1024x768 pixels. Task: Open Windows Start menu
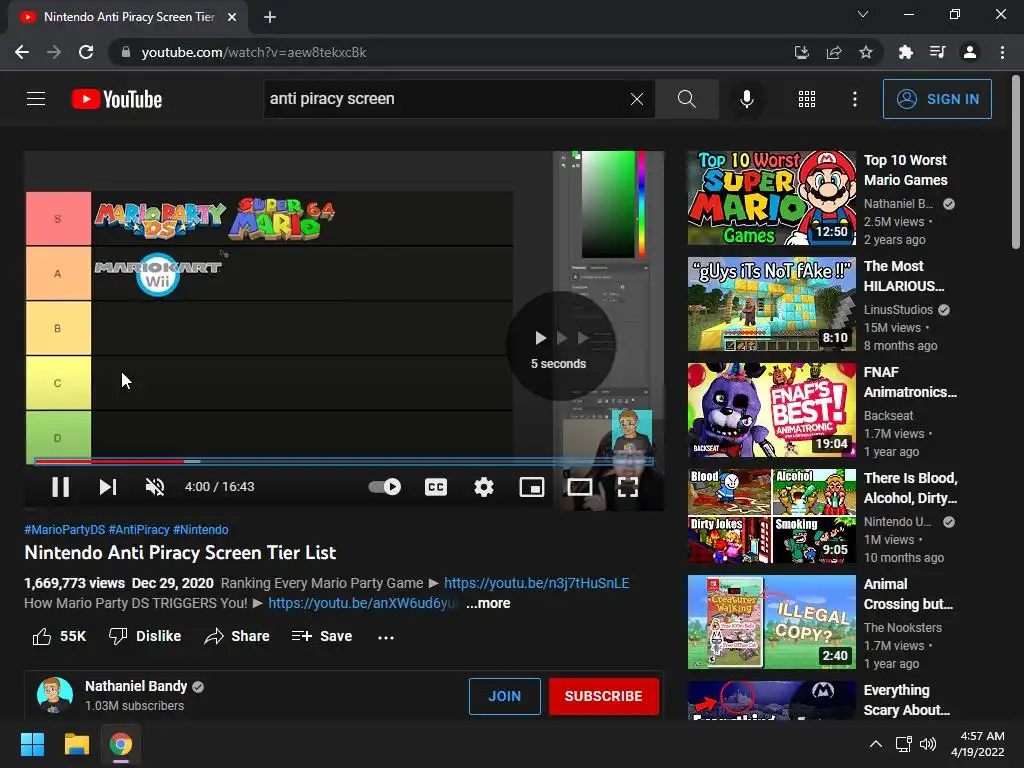(x=32, y=744)
